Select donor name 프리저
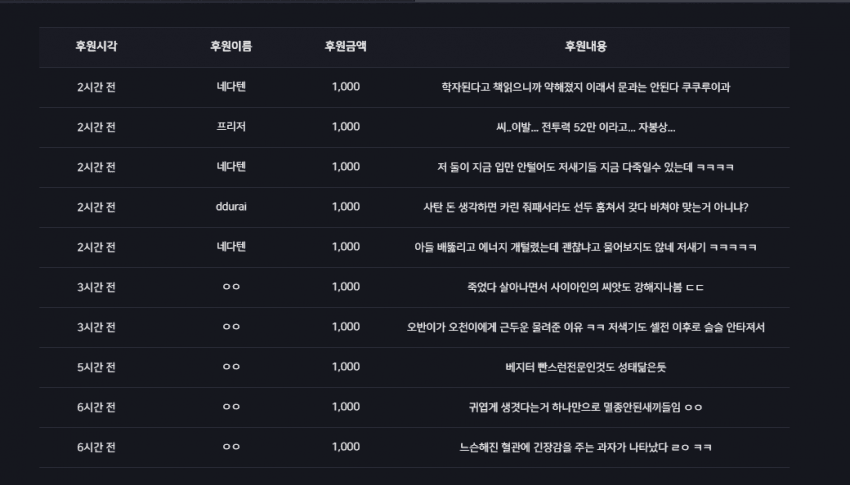The image size is (850, 485). coord(231,127)
